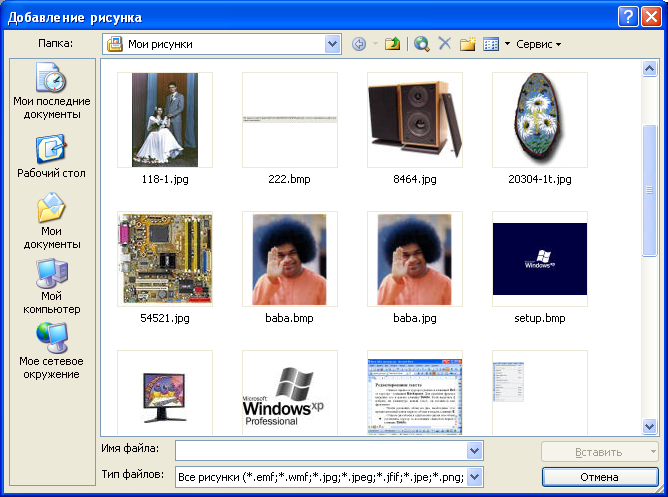Click the scrollbar down arrow in file list
668x497 pixels.
650,427
